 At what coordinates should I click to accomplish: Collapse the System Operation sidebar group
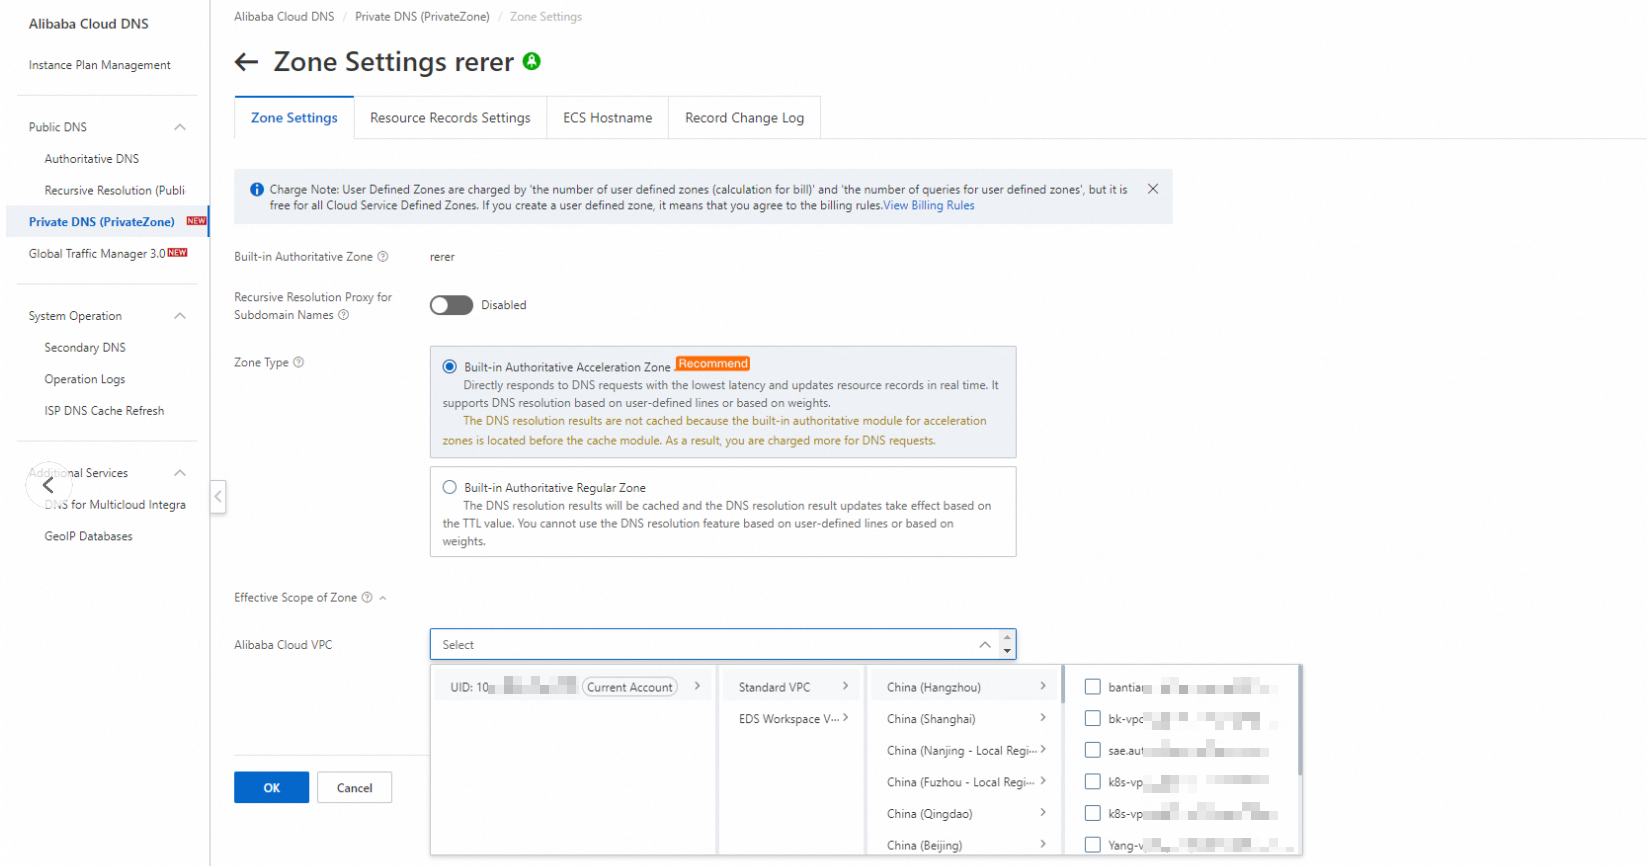tap(180, 316)
